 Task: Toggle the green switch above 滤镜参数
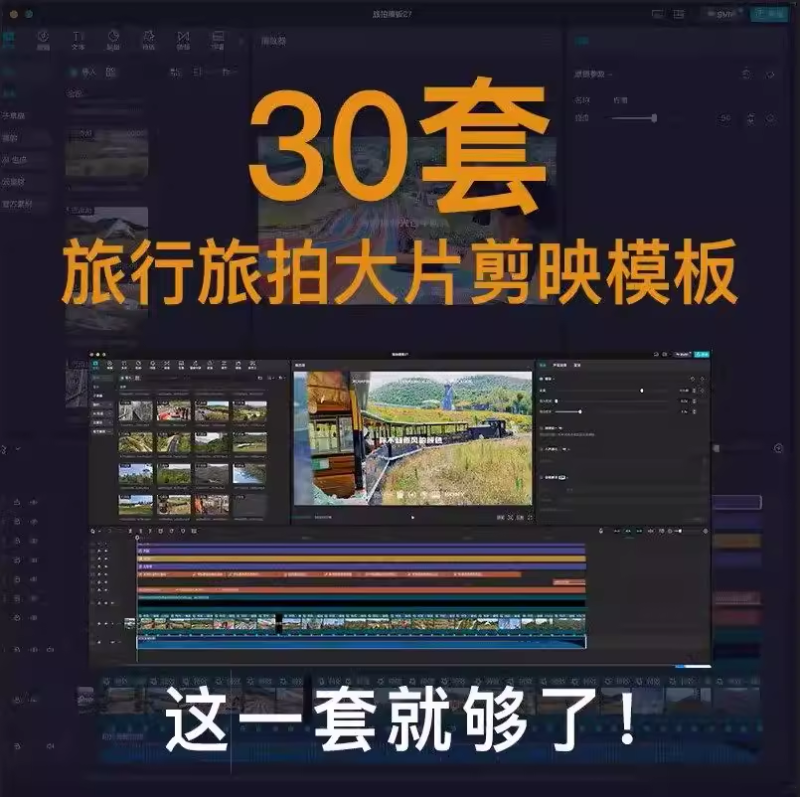point(582,40)
